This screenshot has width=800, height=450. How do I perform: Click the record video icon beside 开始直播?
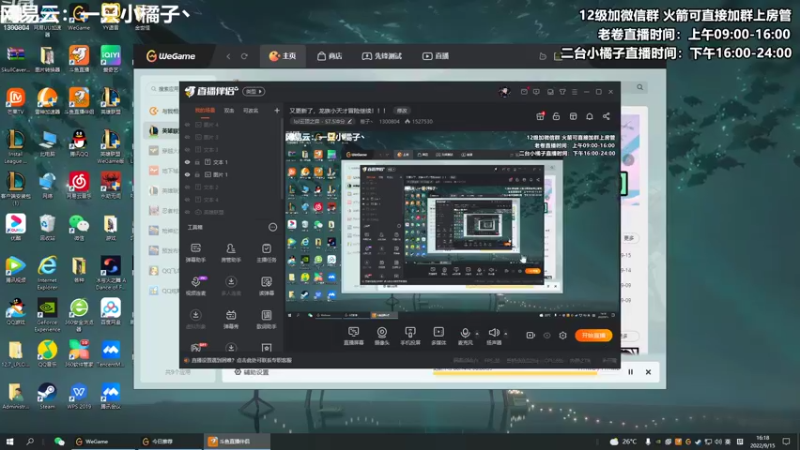click(530, 335)
